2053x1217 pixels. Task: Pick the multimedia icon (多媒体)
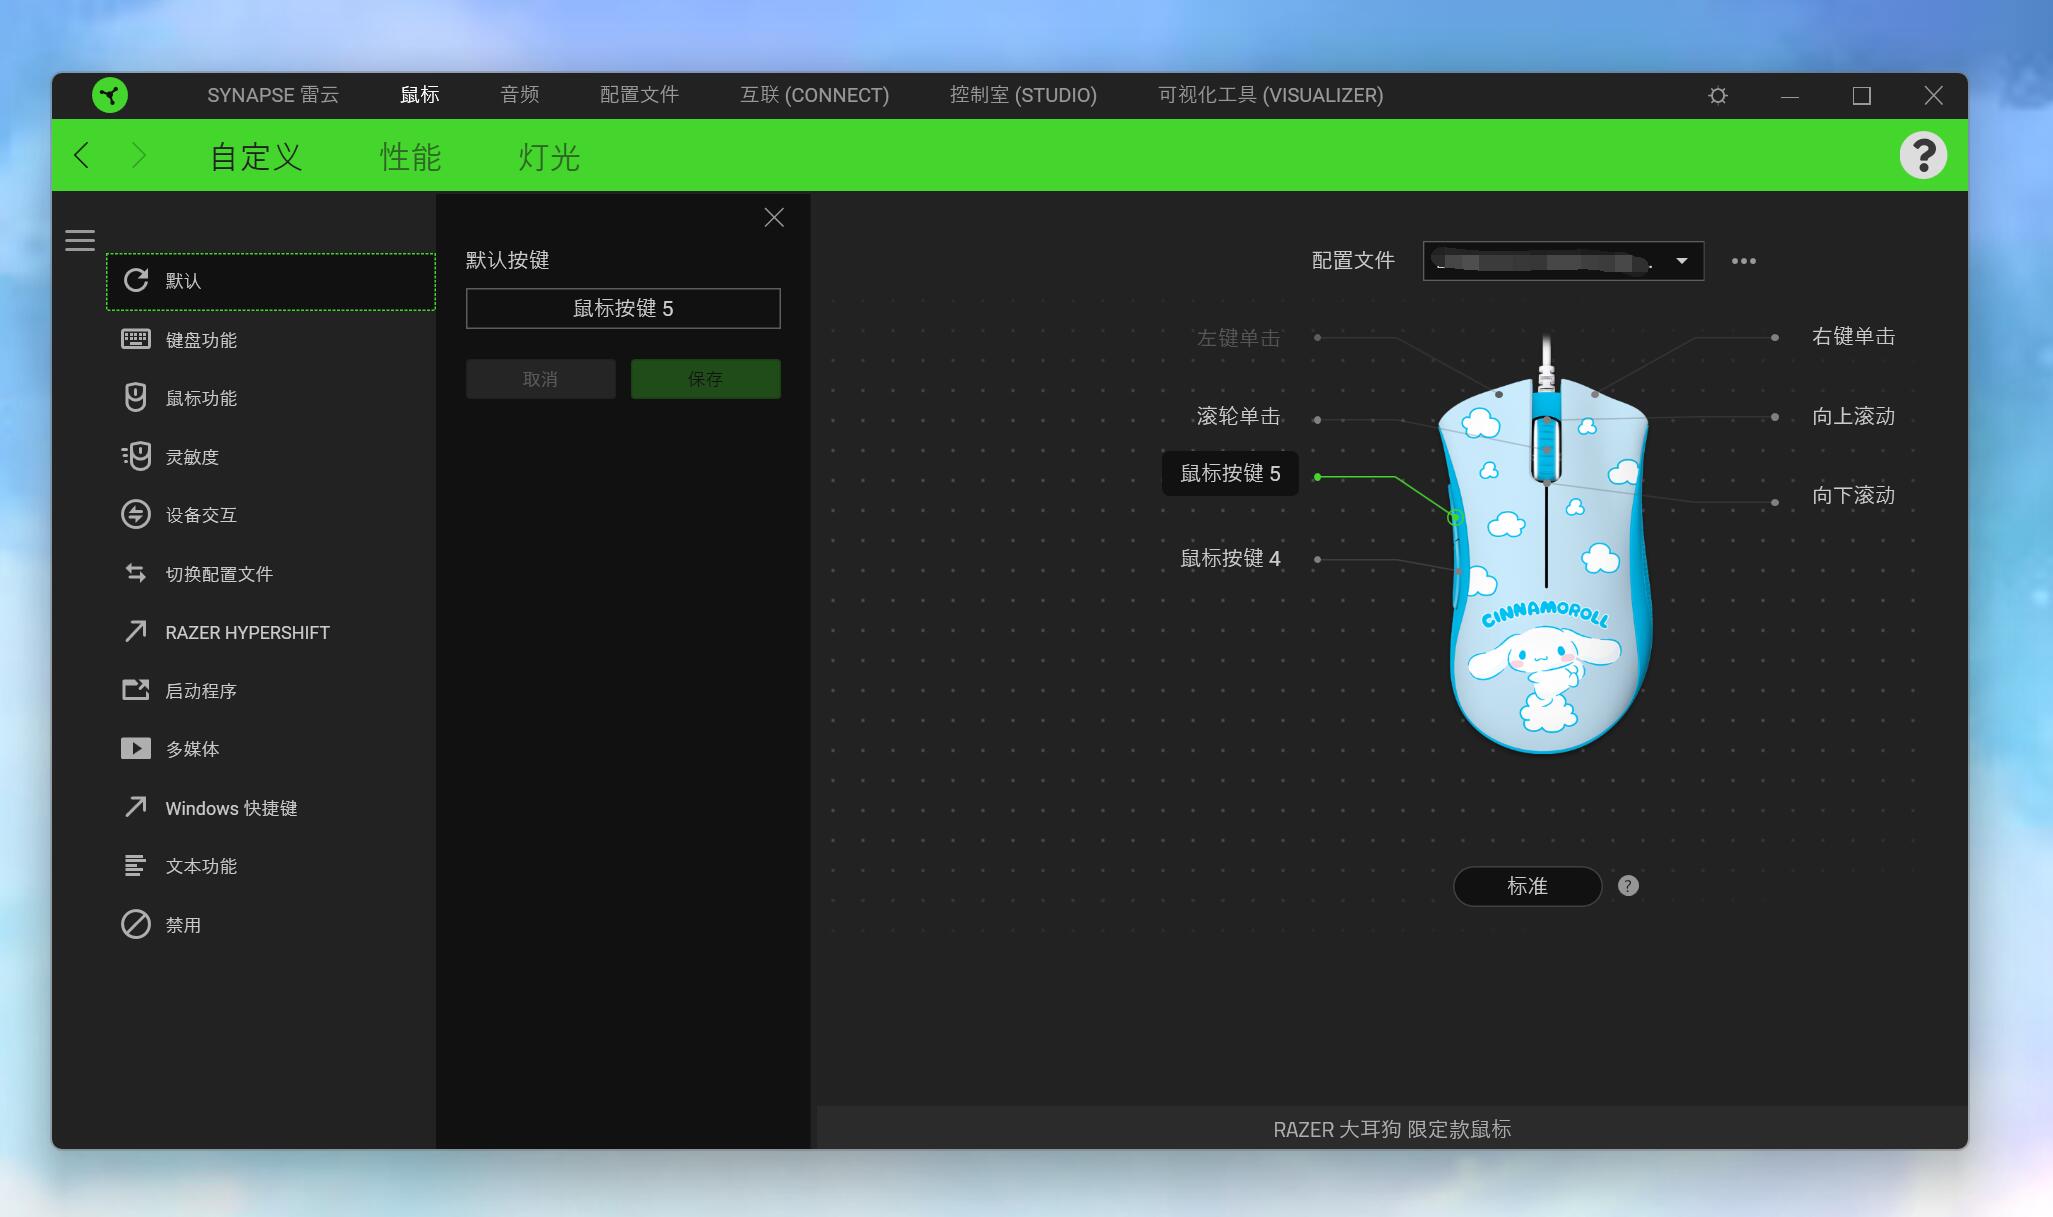(x=136, y=749)
